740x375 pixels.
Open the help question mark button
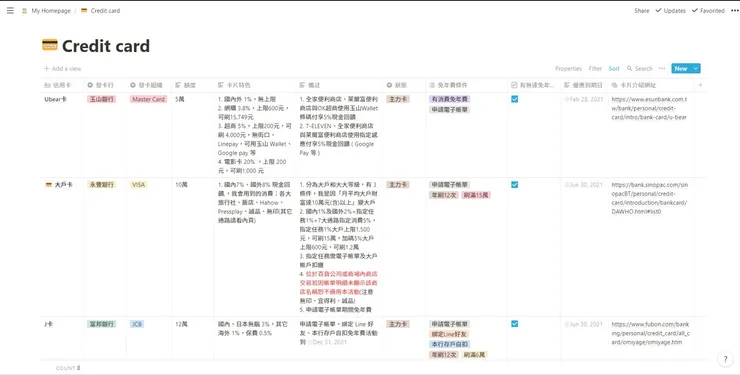tap(725, 359)
